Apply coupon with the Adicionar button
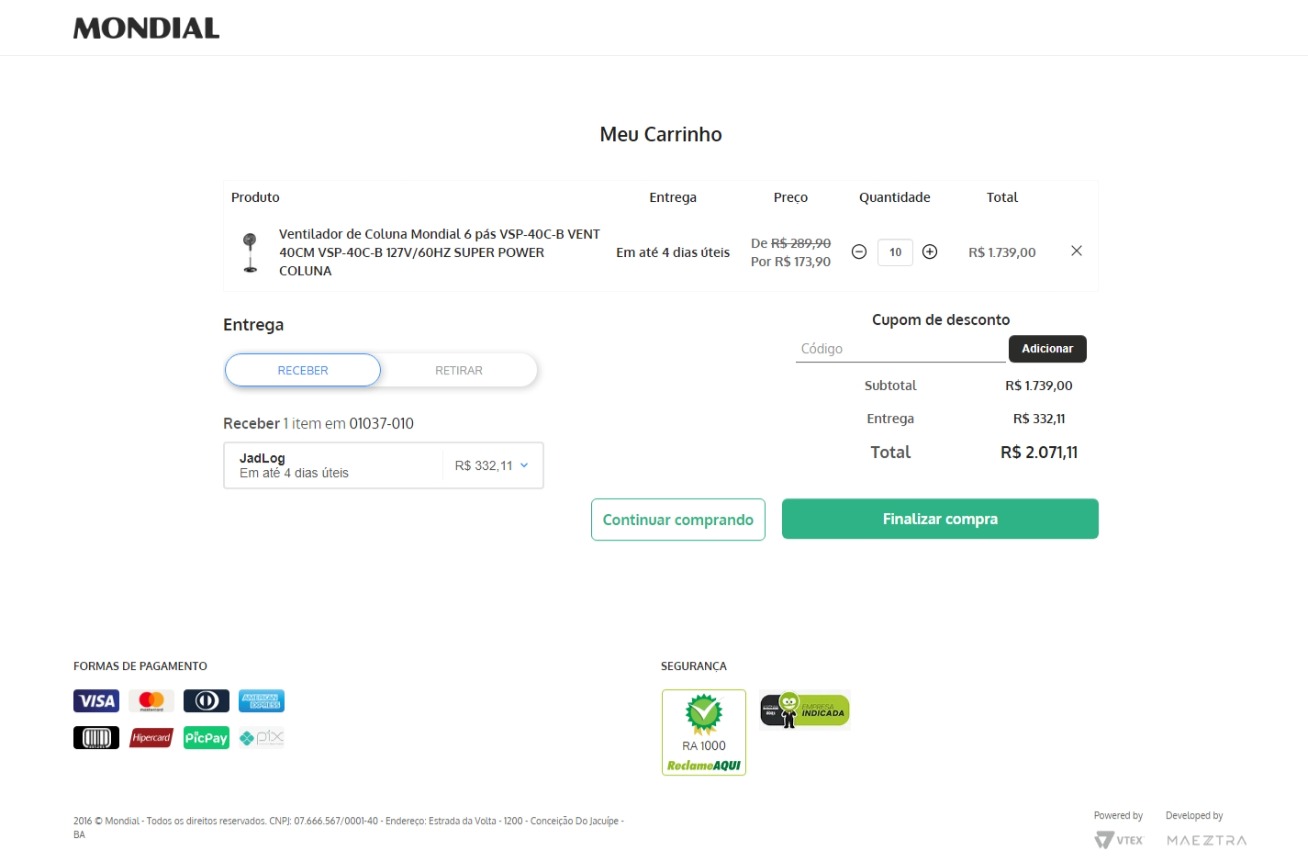Screen dimensions: 1308x859 click(x=1047, y=349)
